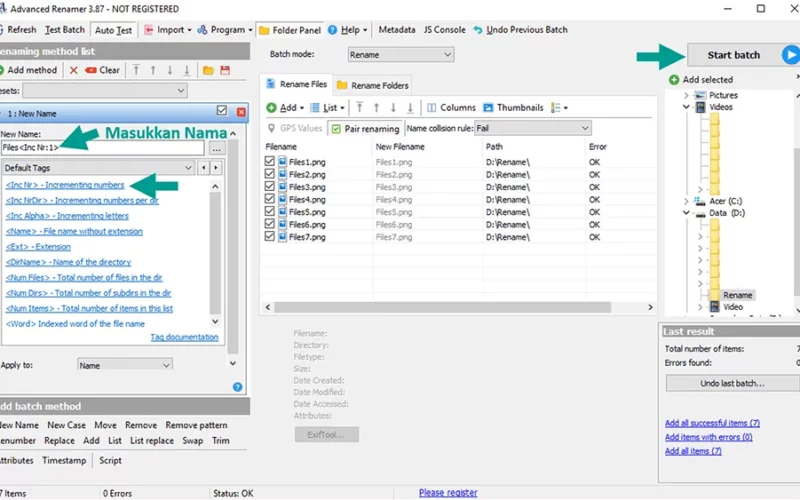Toggle Thumbnails view
Image resolution: width=800 pixels, height=500 pixels.
513,108
